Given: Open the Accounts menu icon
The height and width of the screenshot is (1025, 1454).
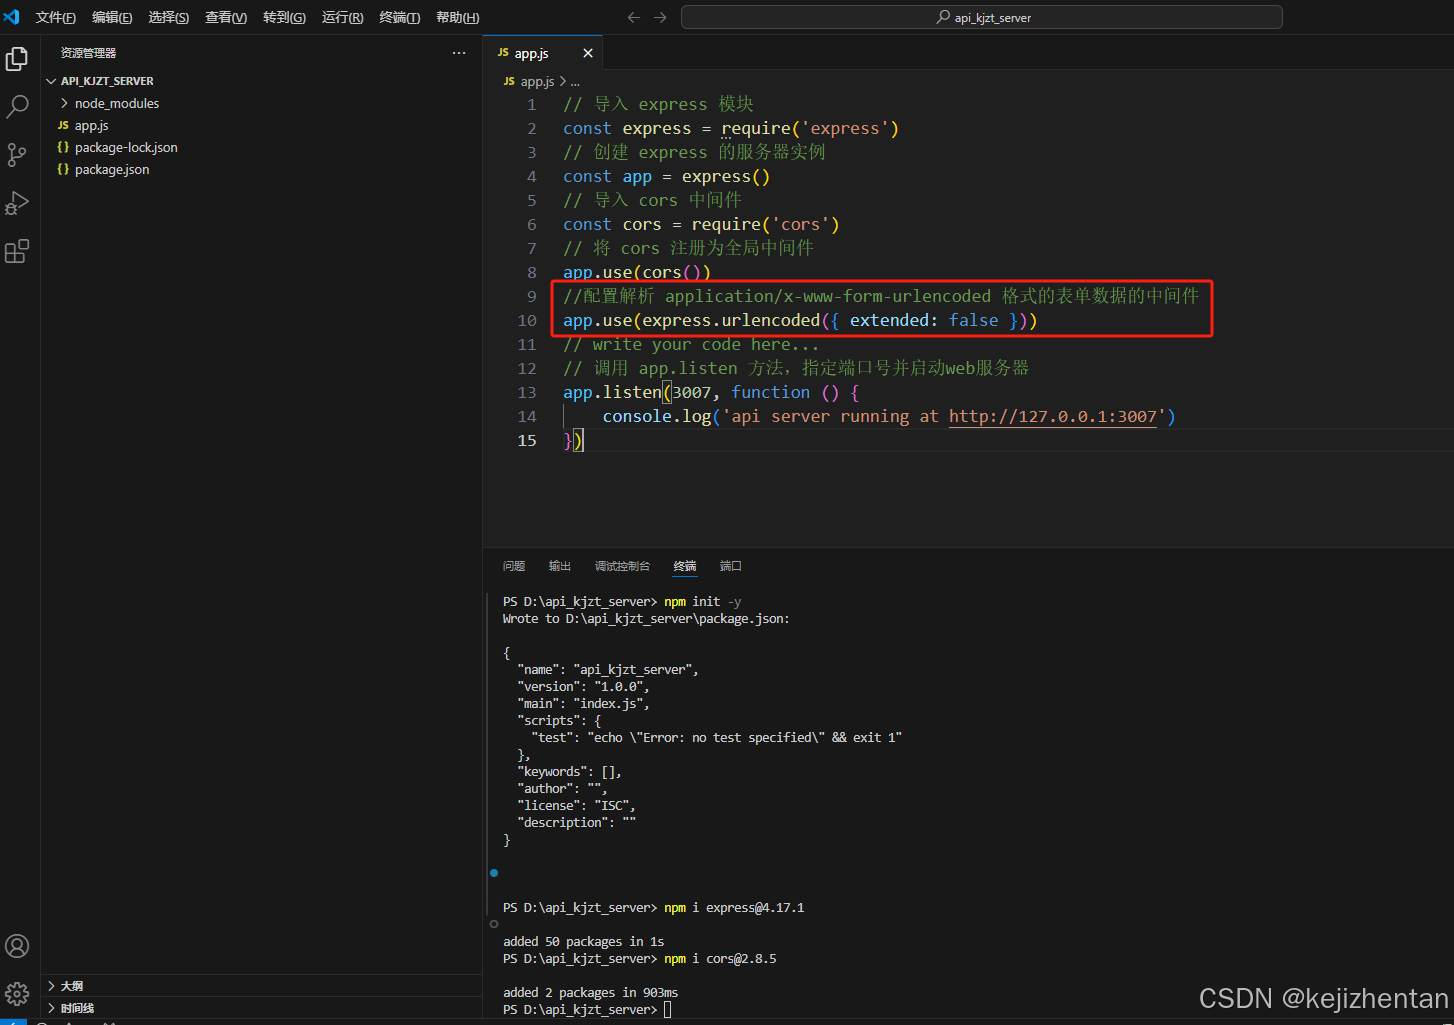Looking at the screenshot, I should pyautogui.click(x=17, y=946).
